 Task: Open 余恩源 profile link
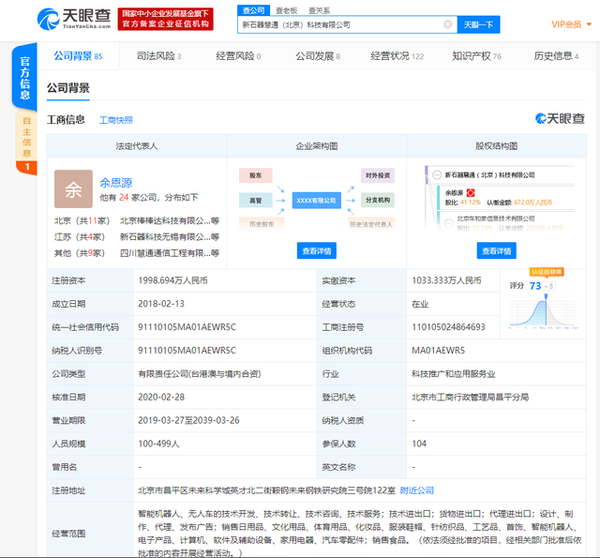coord(116,183)
